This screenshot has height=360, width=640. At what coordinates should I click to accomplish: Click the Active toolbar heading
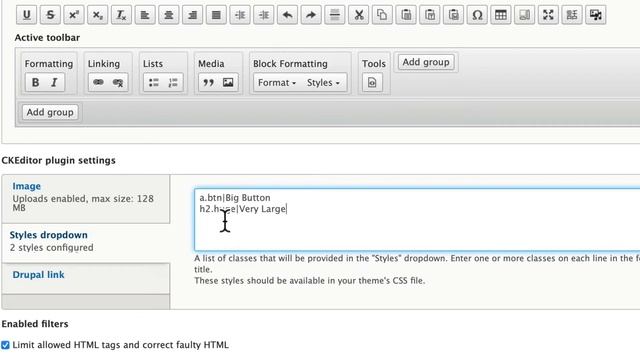(x=47, y=38)
